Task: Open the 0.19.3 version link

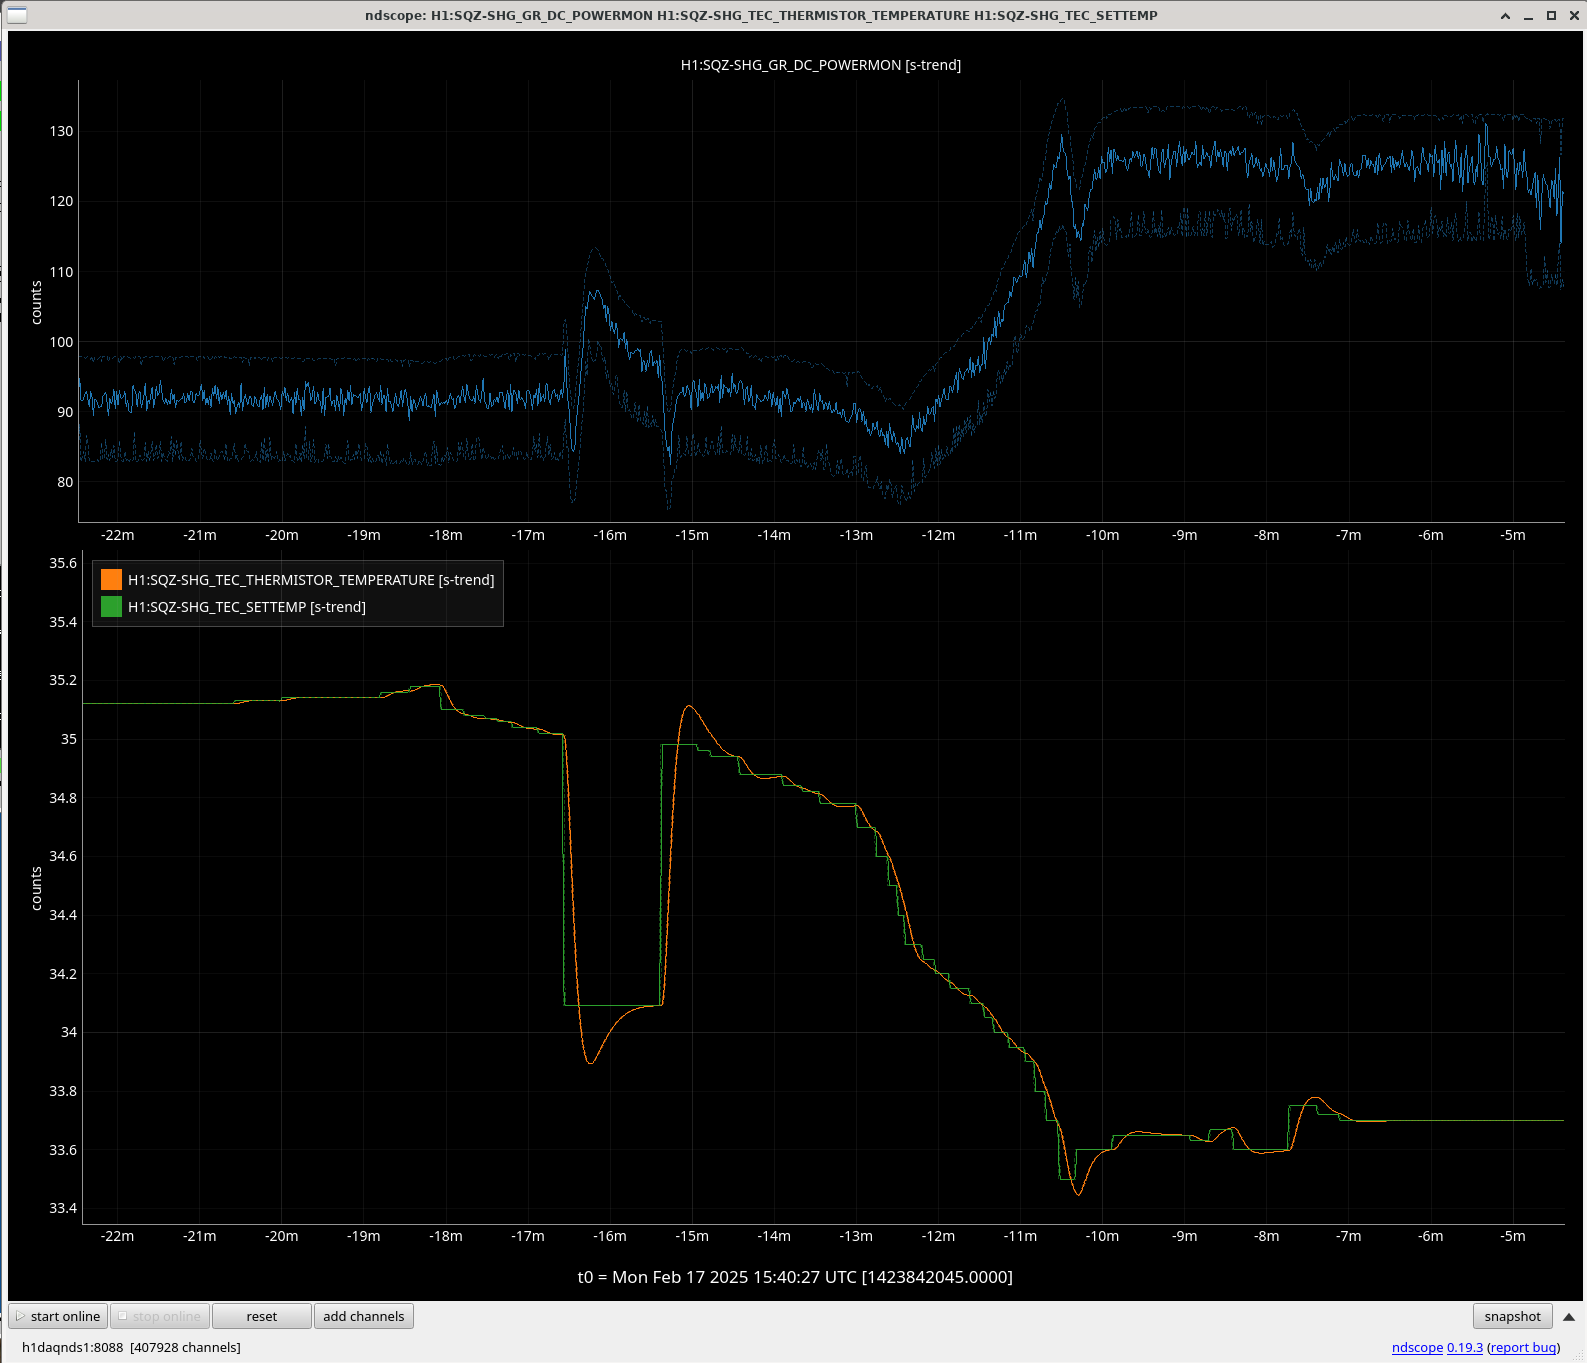Action: pyautogui.click(x=1465, y=1347)
